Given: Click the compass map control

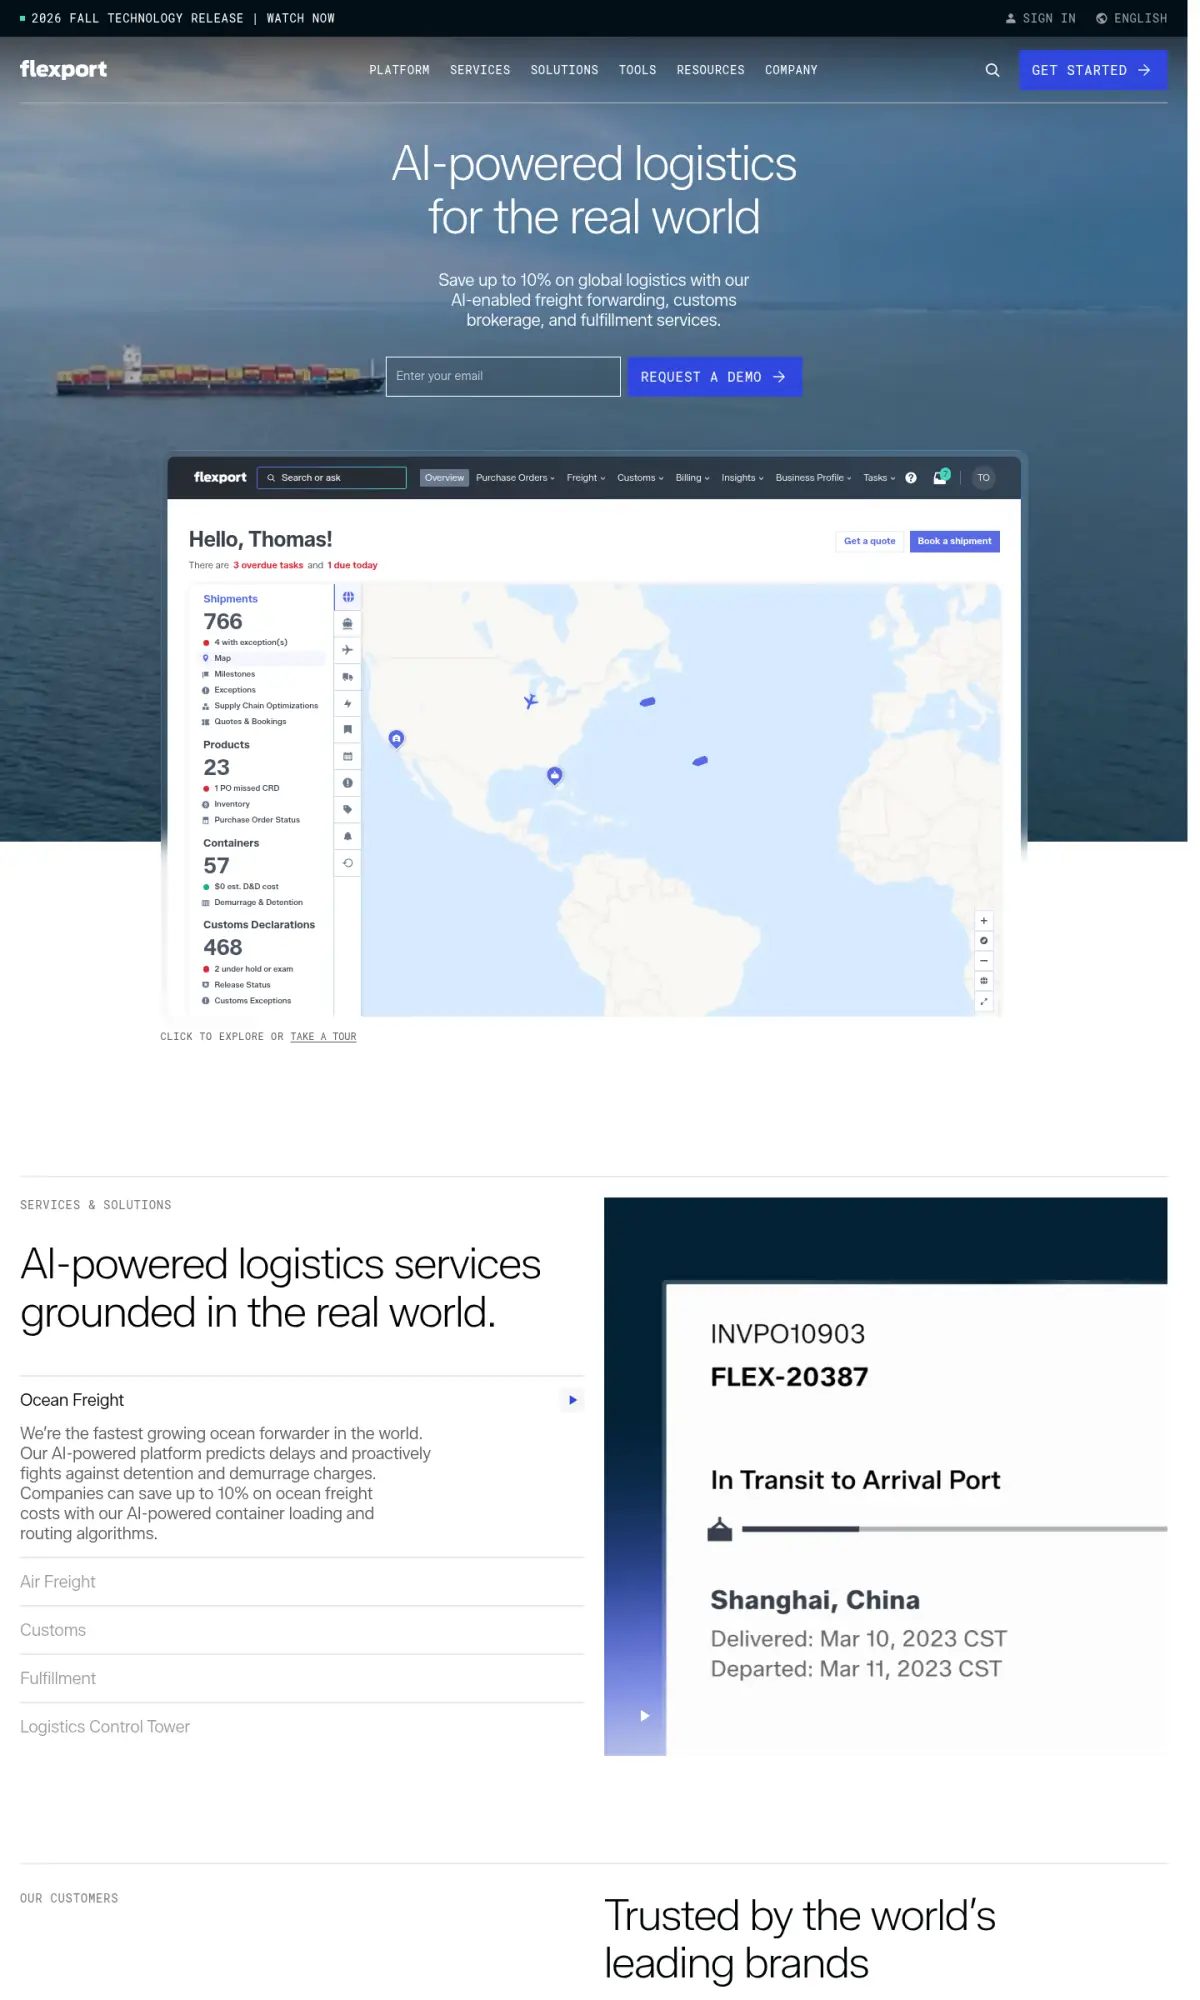Looking at the screenshot, I should click(984, 941).
